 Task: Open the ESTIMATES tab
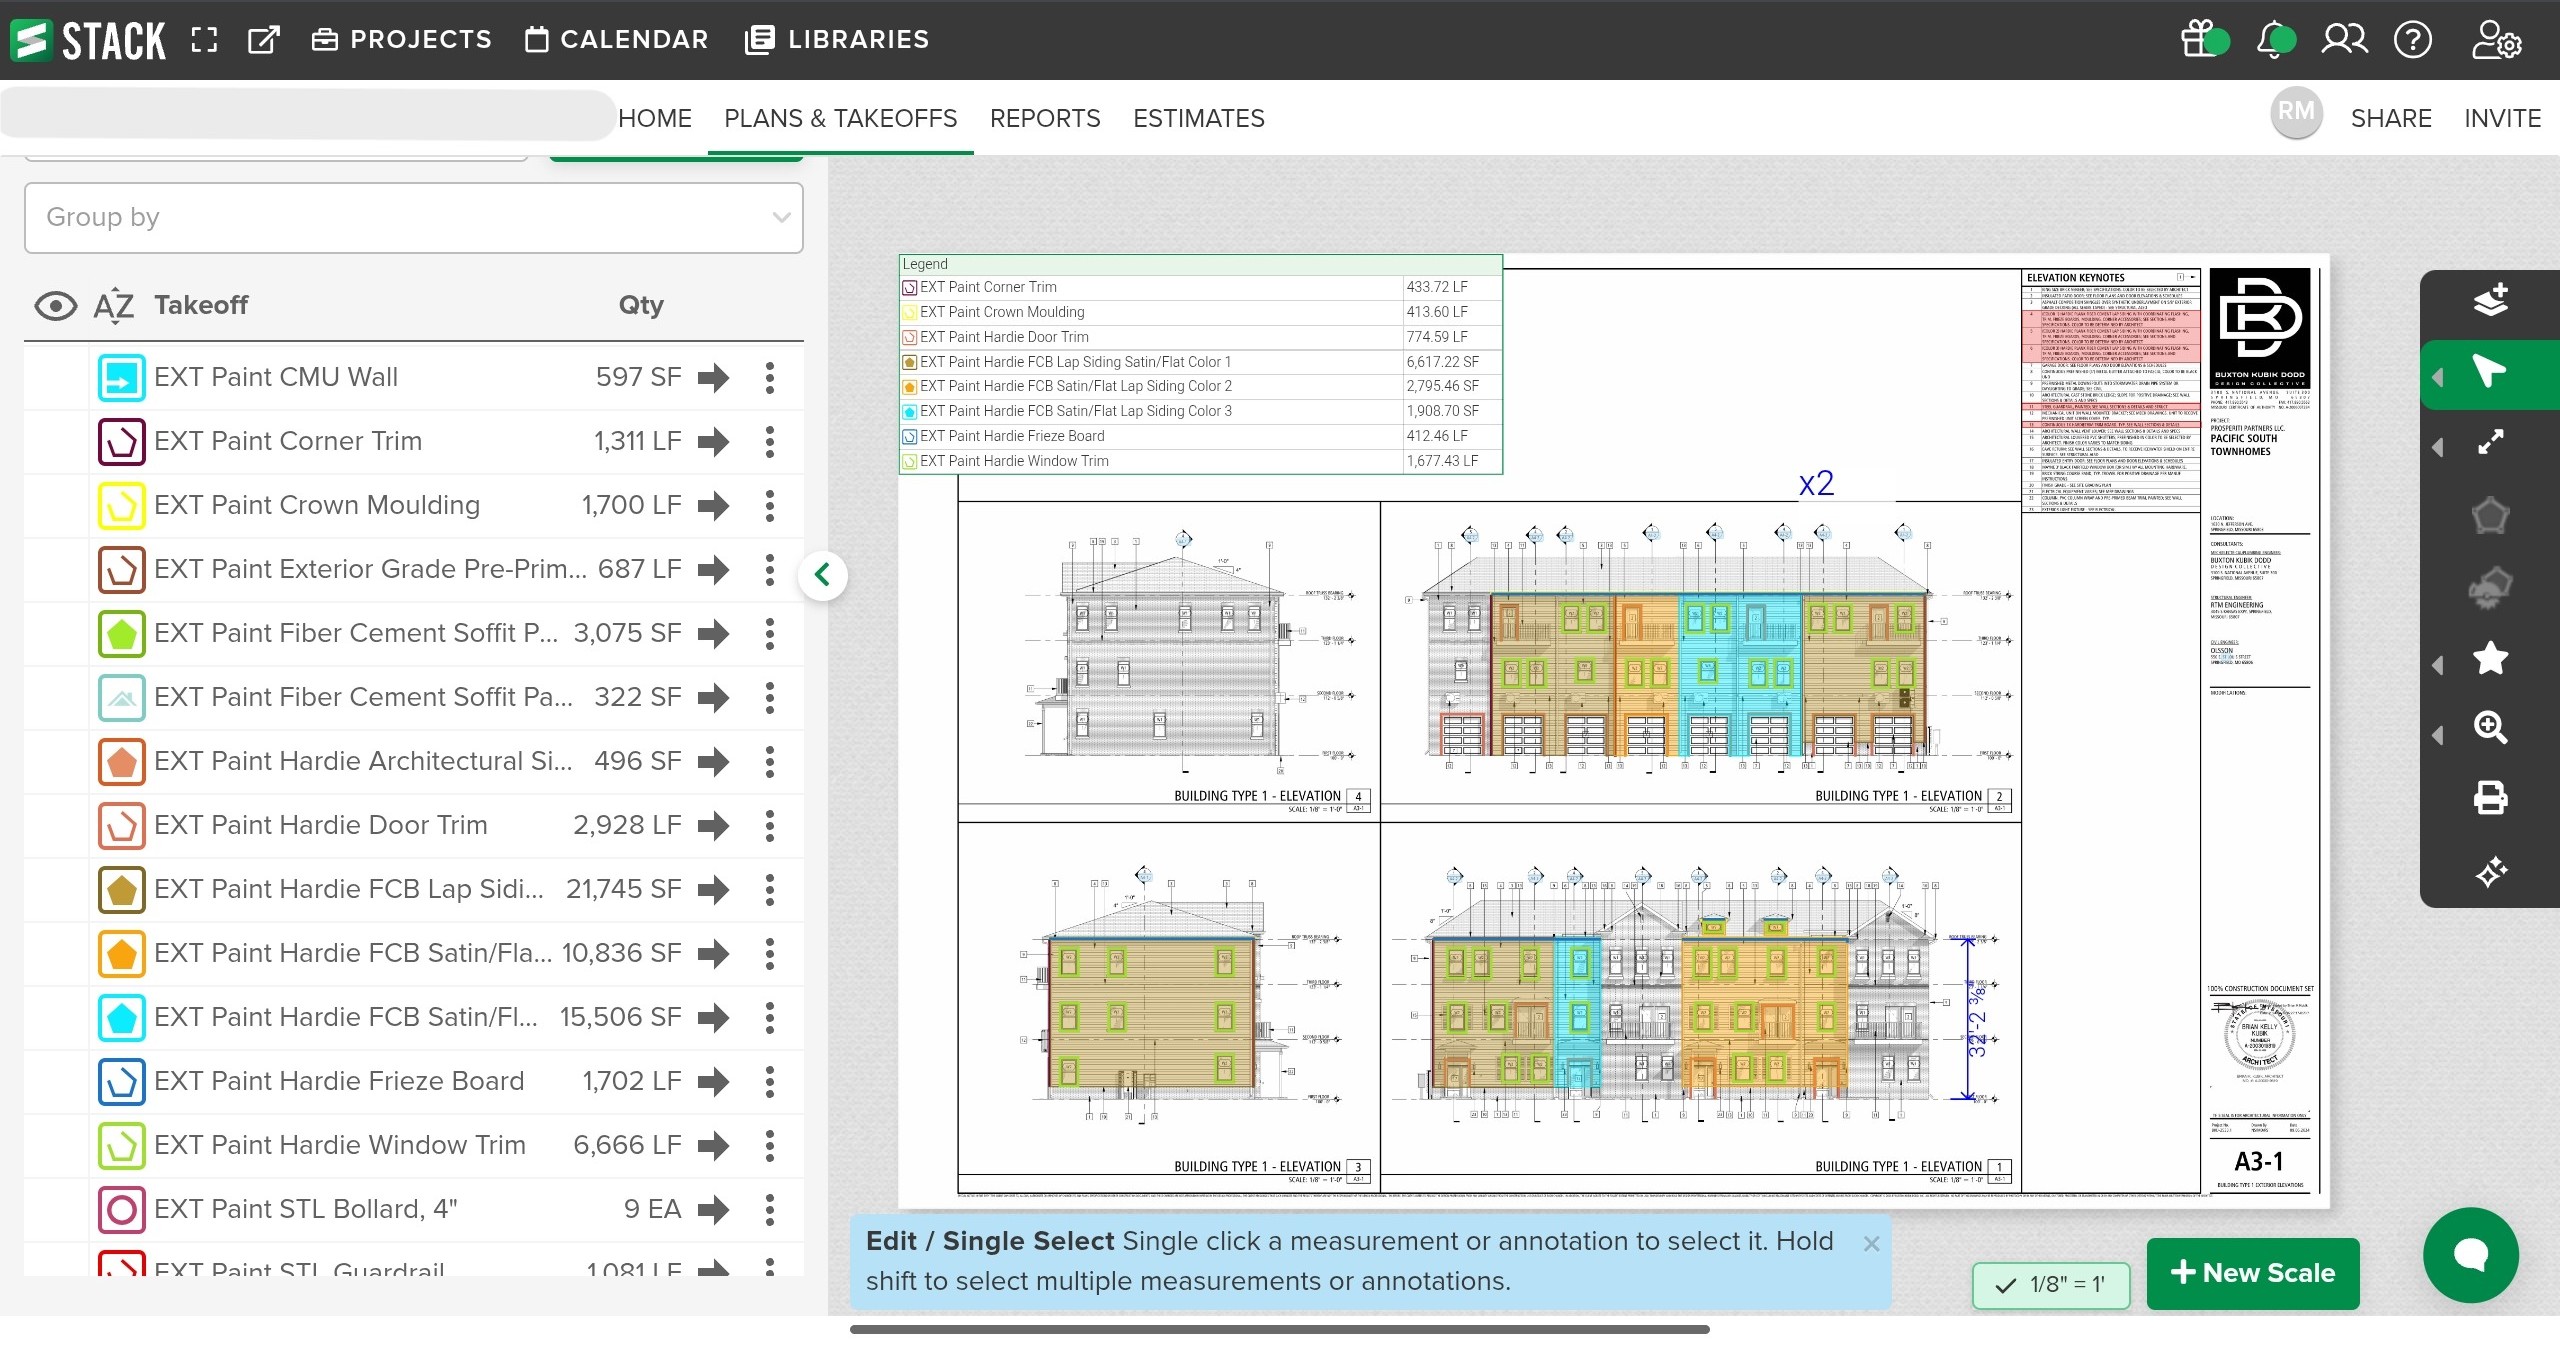point(1198,119)
